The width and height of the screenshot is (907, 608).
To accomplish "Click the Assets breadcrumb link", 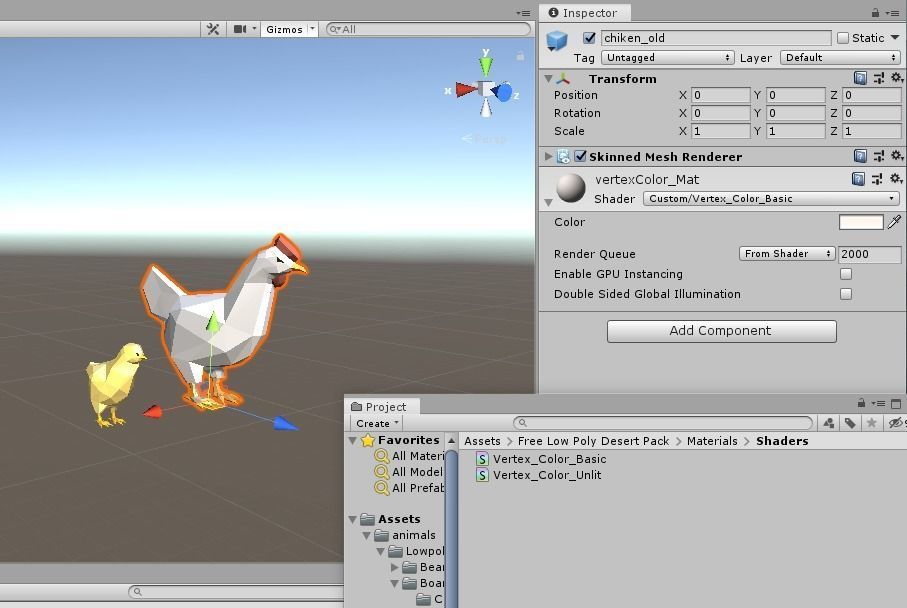I will tap(482, 441).
